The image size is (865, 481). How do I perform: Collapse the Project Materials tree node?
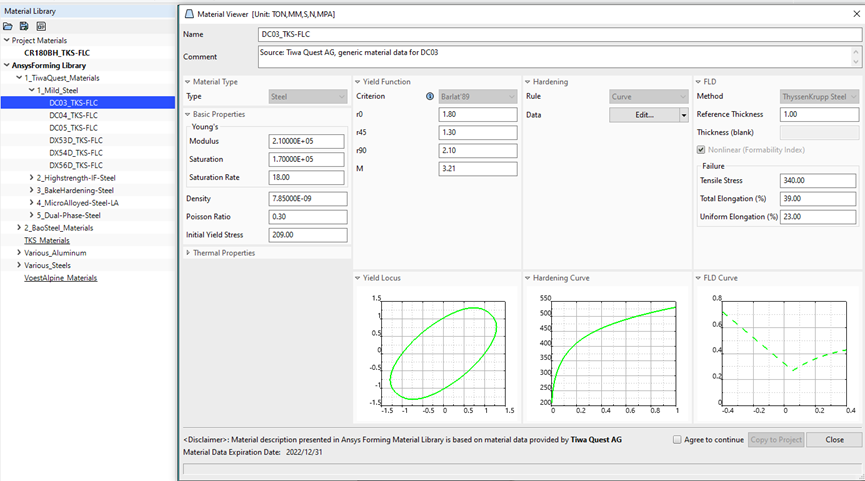pos(7,40)
